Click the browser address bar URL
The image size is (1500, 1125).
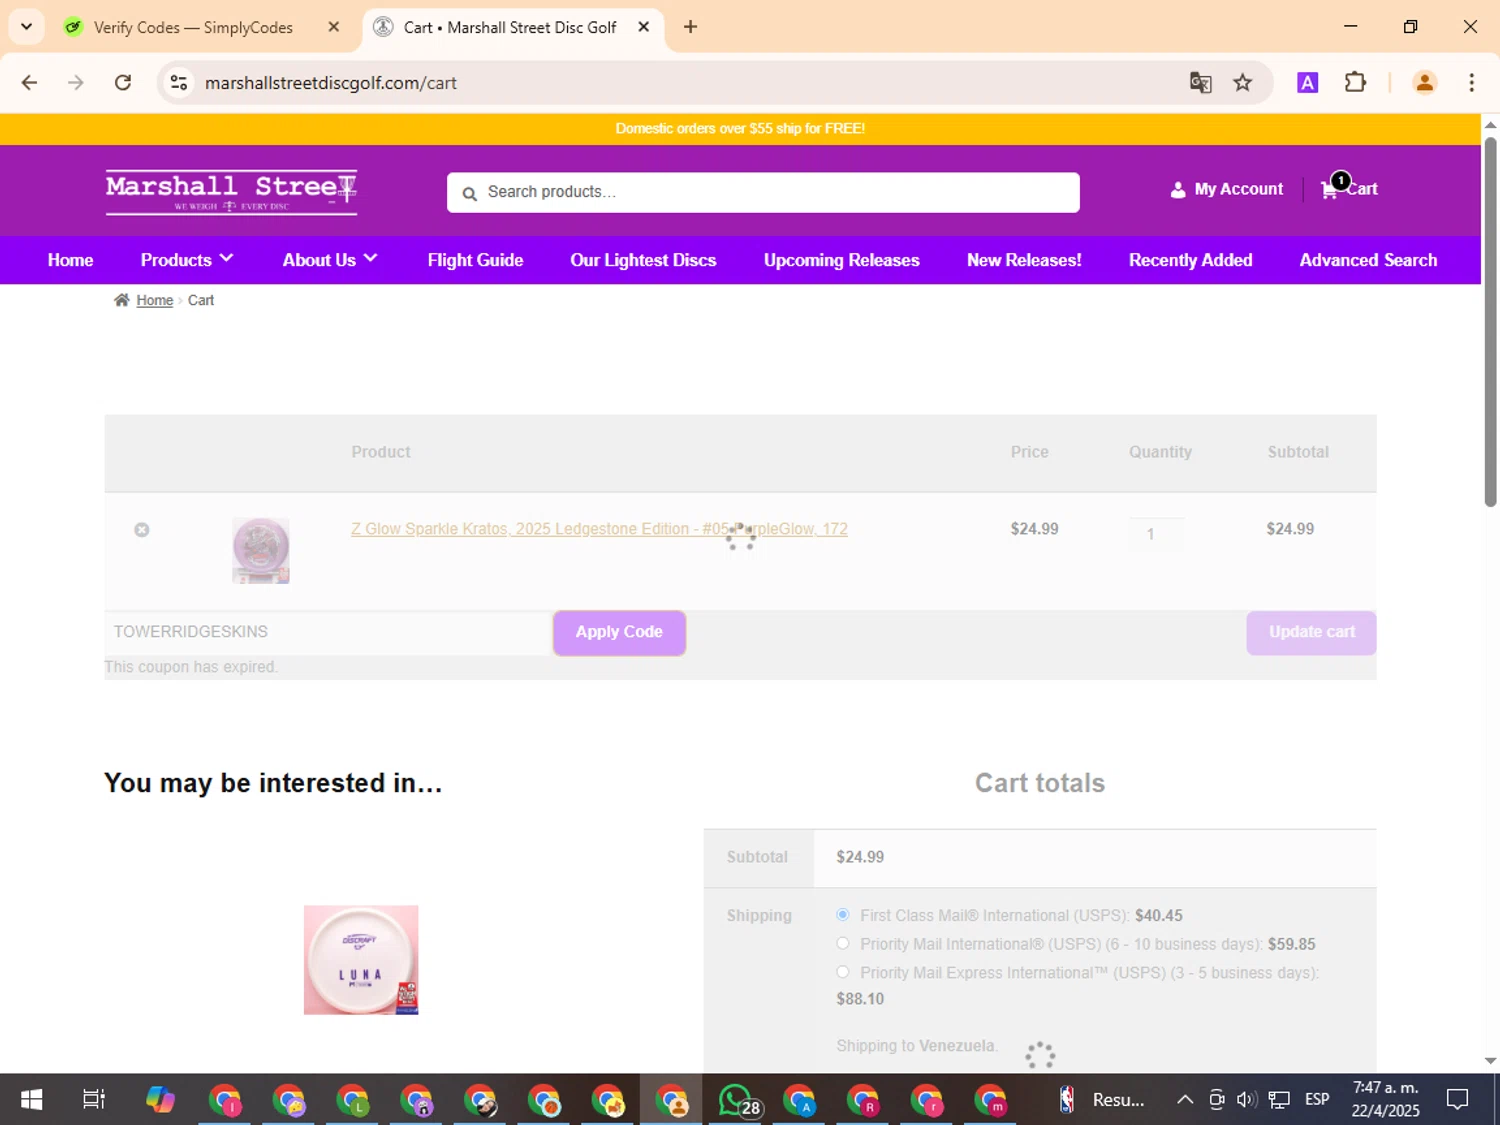coord(331,83)
